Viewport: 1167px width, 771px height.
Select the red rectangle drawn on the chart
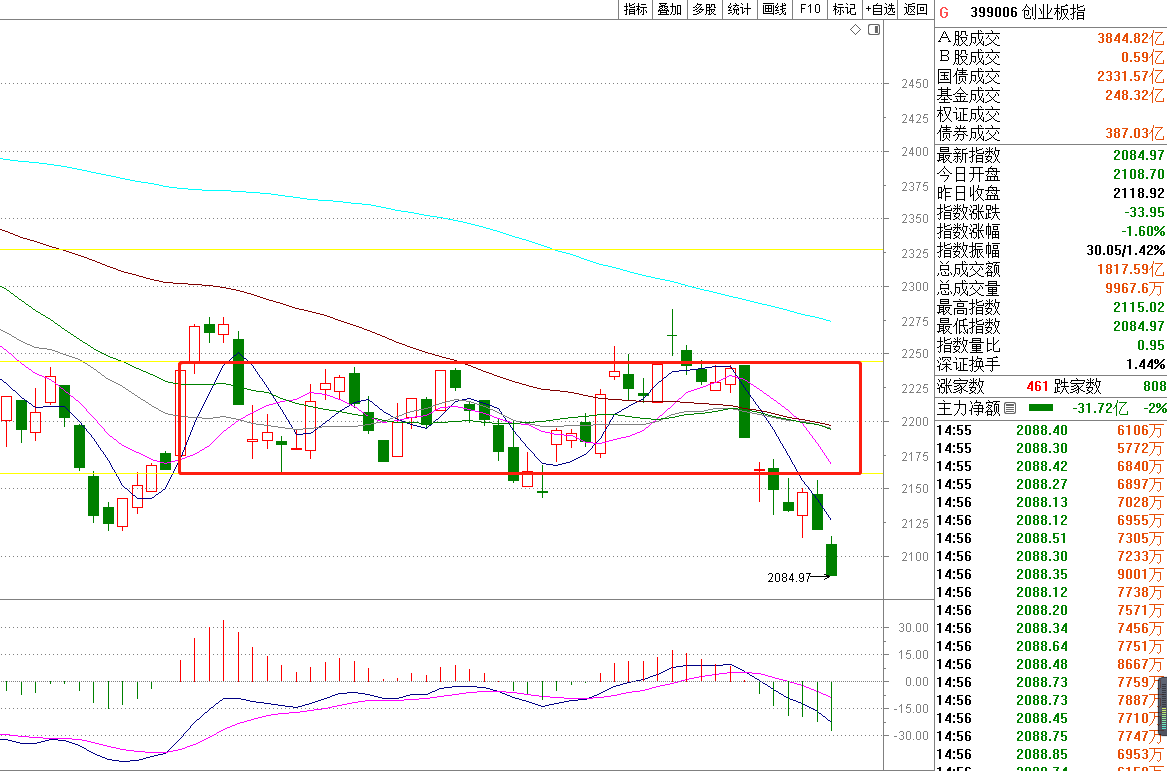519,363
